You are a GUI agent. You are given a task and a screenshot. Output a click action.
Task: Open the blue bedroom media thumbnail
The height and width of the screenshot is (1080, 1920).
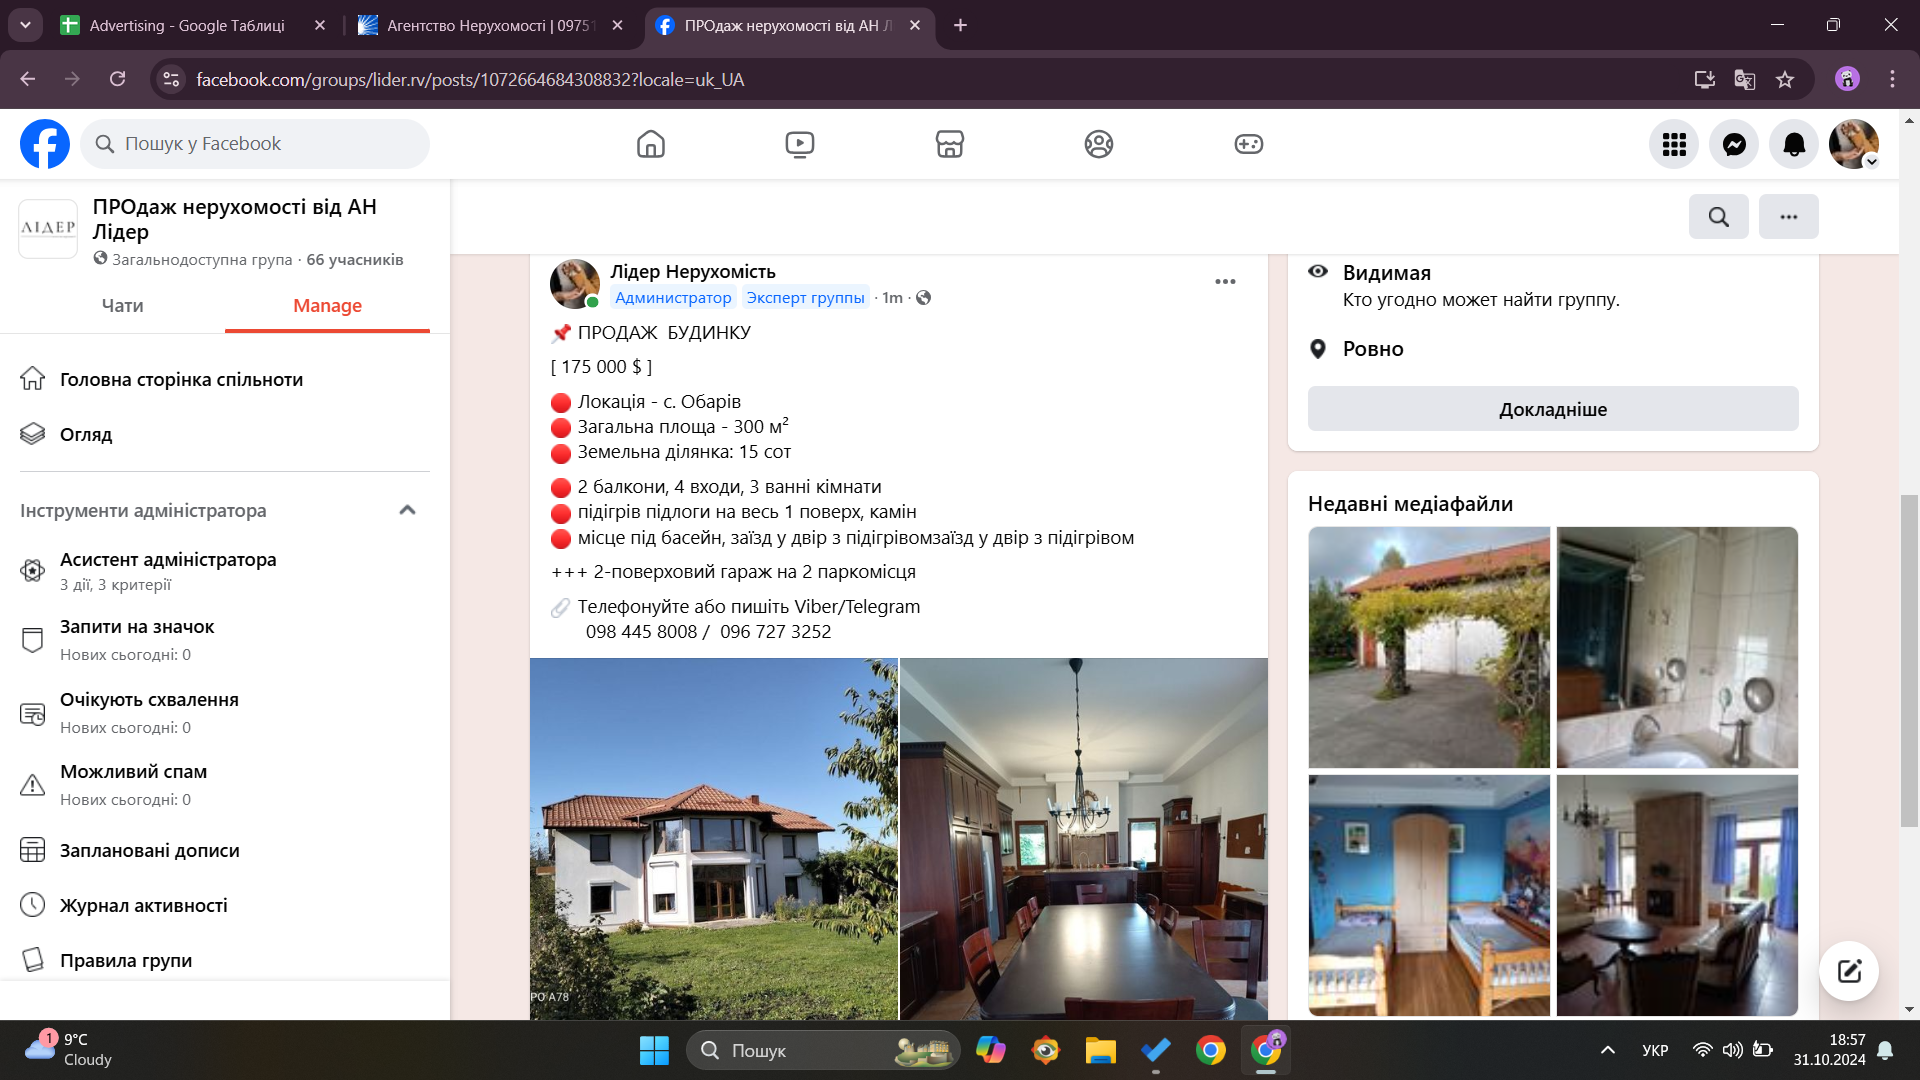1428,895
